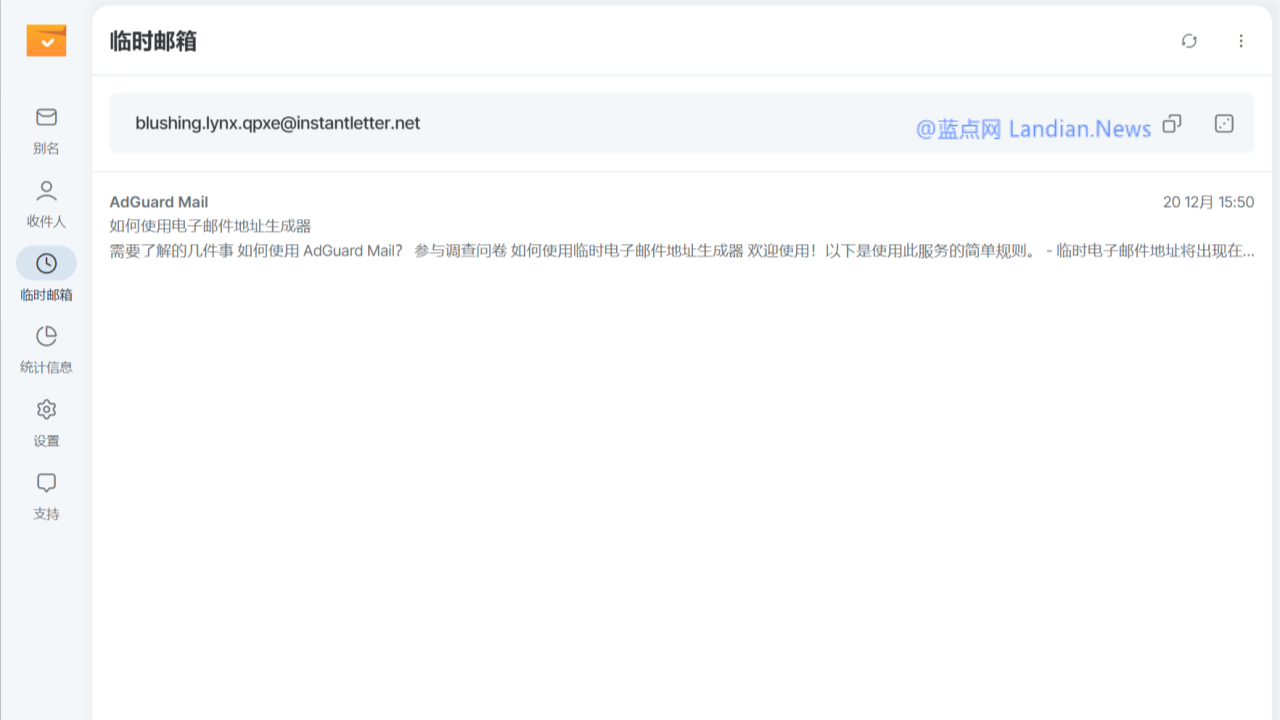The height and width of the screenshot is (720, 1280).
Task: Click the blushing.lynx.qpxe@instantletter.net address text
Action: (278, 123)
